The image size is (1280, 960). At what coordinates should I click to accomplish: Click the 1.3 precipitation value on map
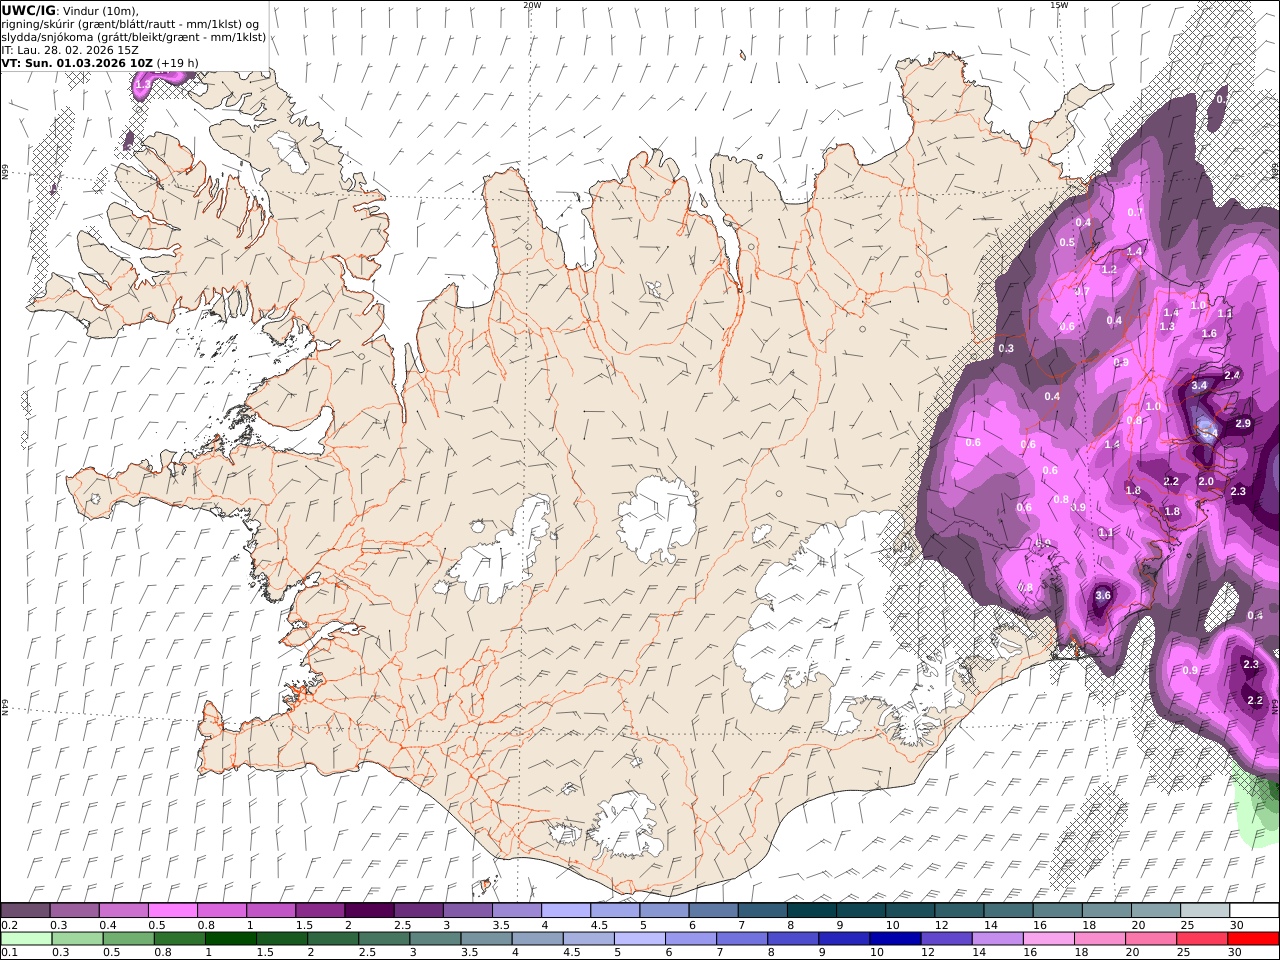(1167, 327)
